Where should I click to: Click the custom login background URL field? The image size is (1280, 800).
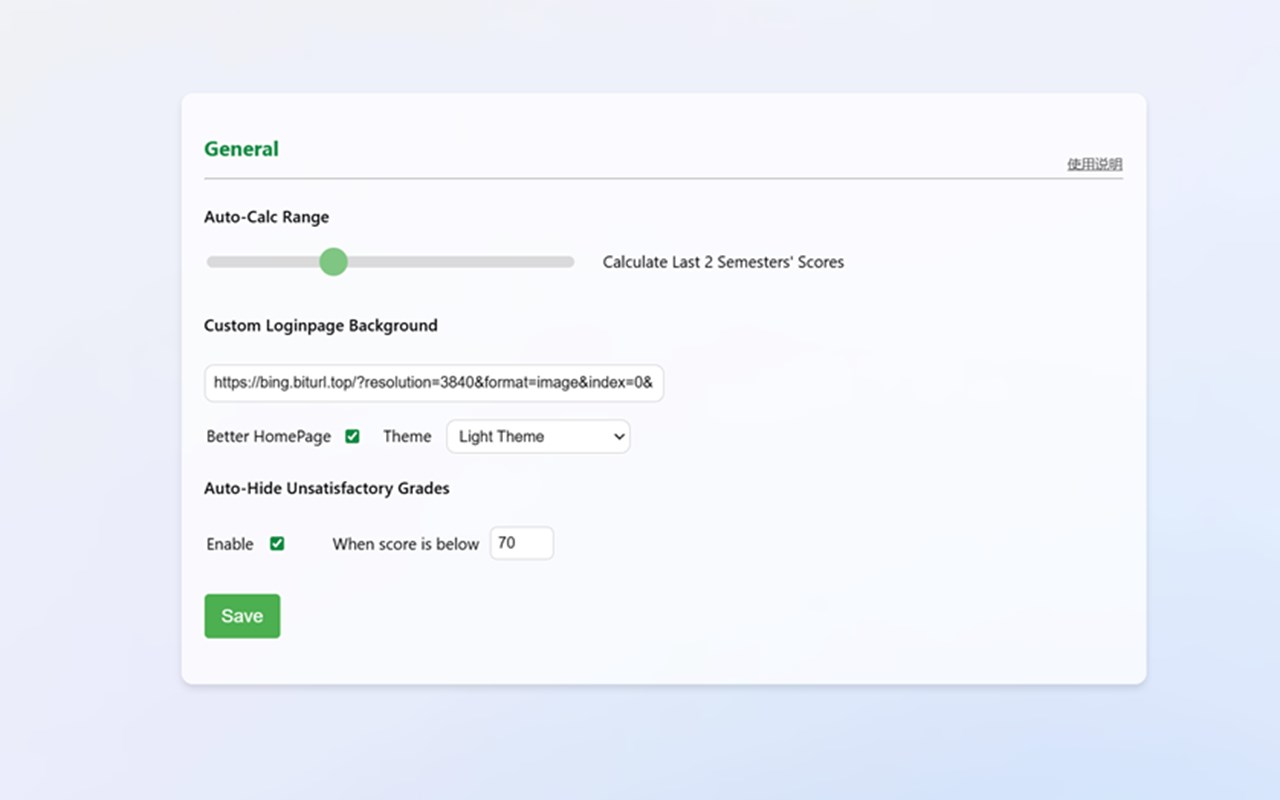coord(434,383)
